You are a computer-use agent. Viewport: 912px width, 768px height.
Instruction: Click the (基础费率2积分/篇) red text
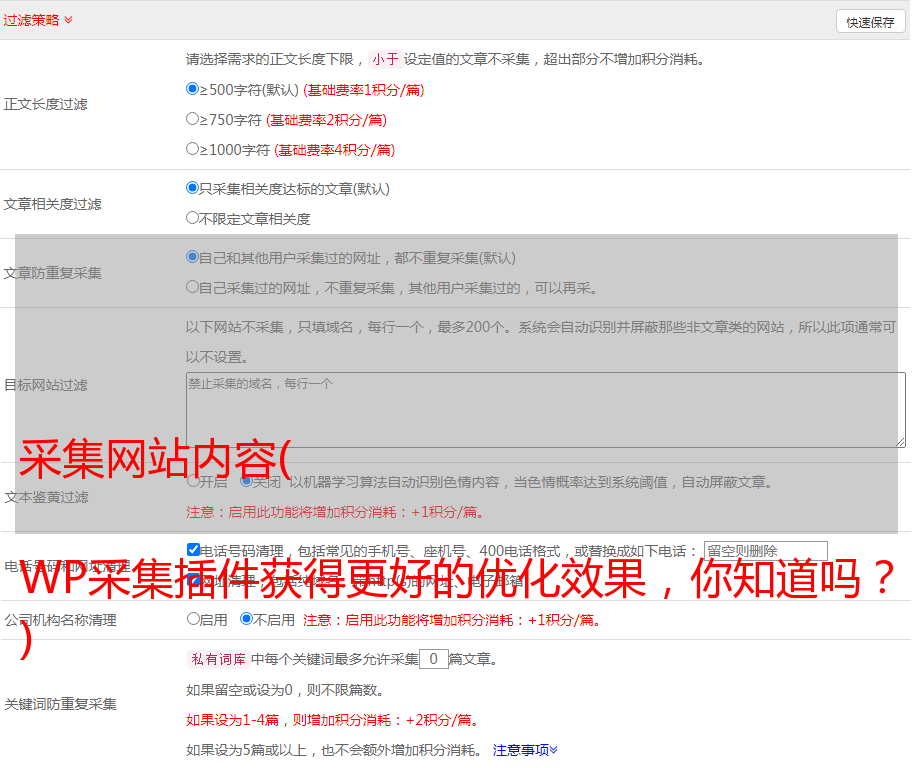pyautogui.click(x=326, y=120)
